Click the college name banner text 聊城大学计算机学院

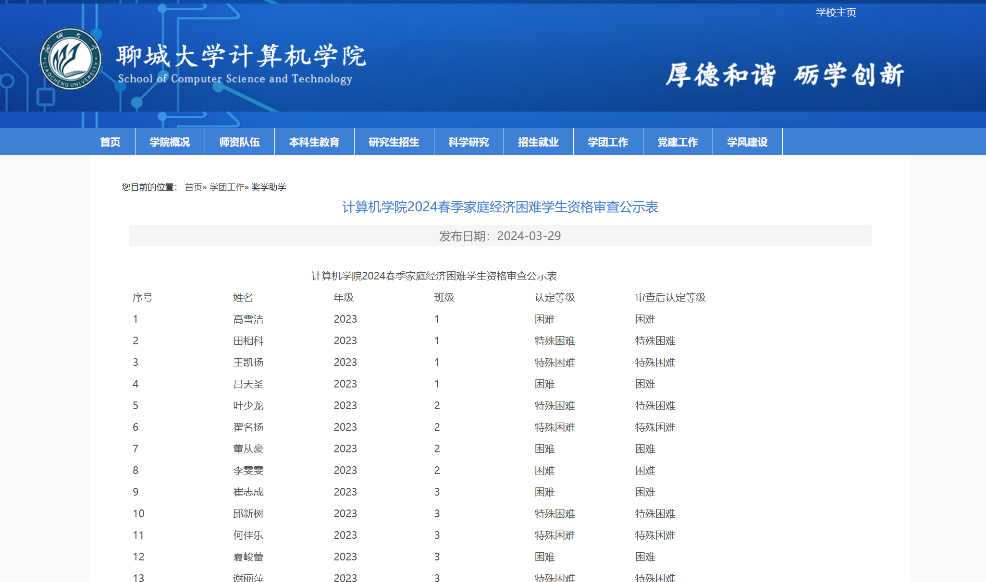pos(241,56)
